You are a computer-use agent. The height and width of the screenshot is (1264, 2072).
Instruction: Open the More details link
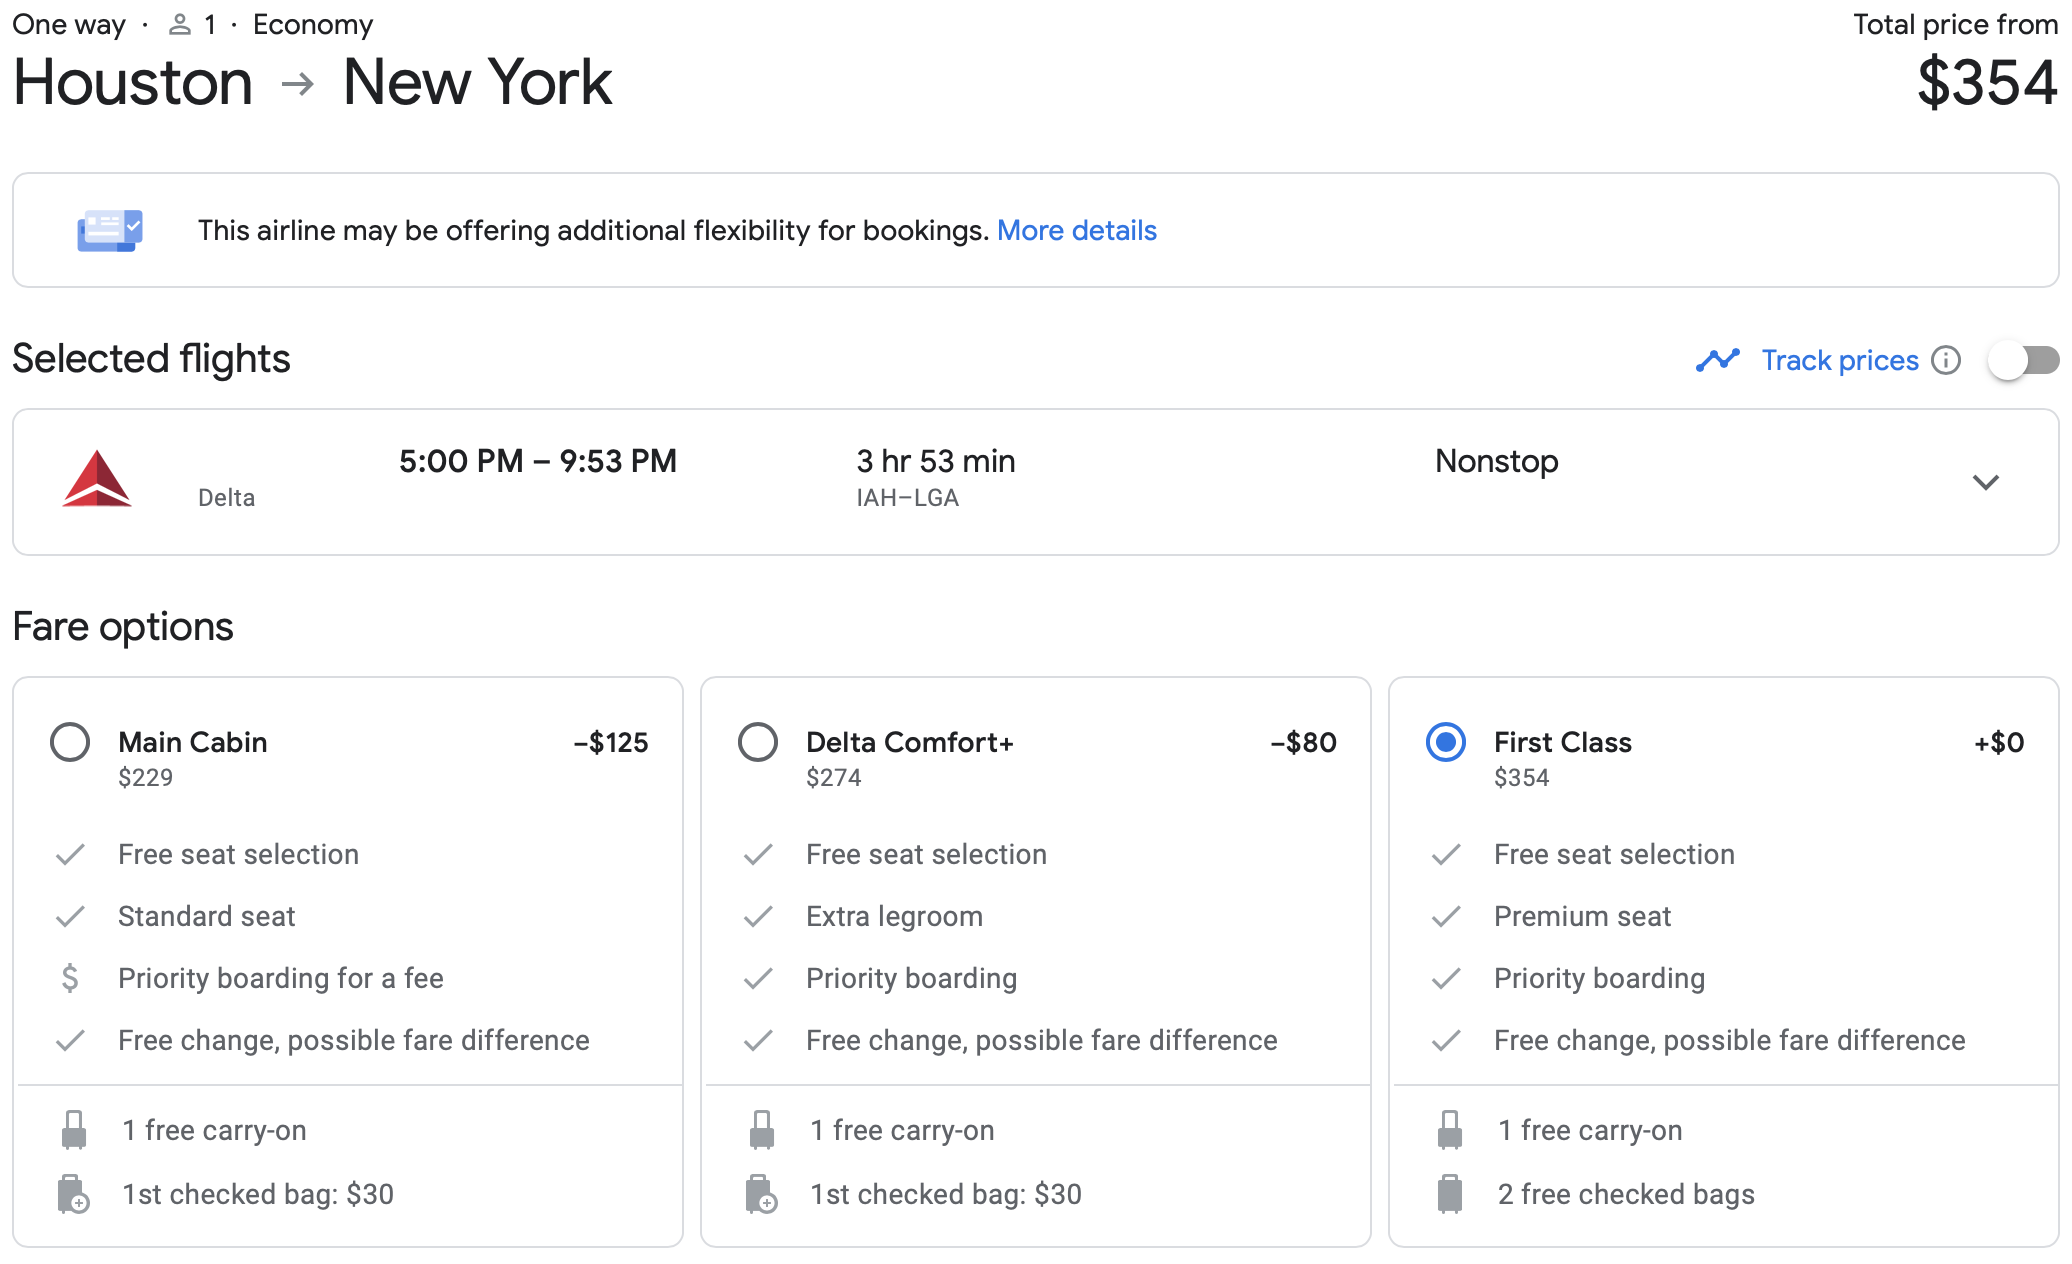pos(1077,230)
